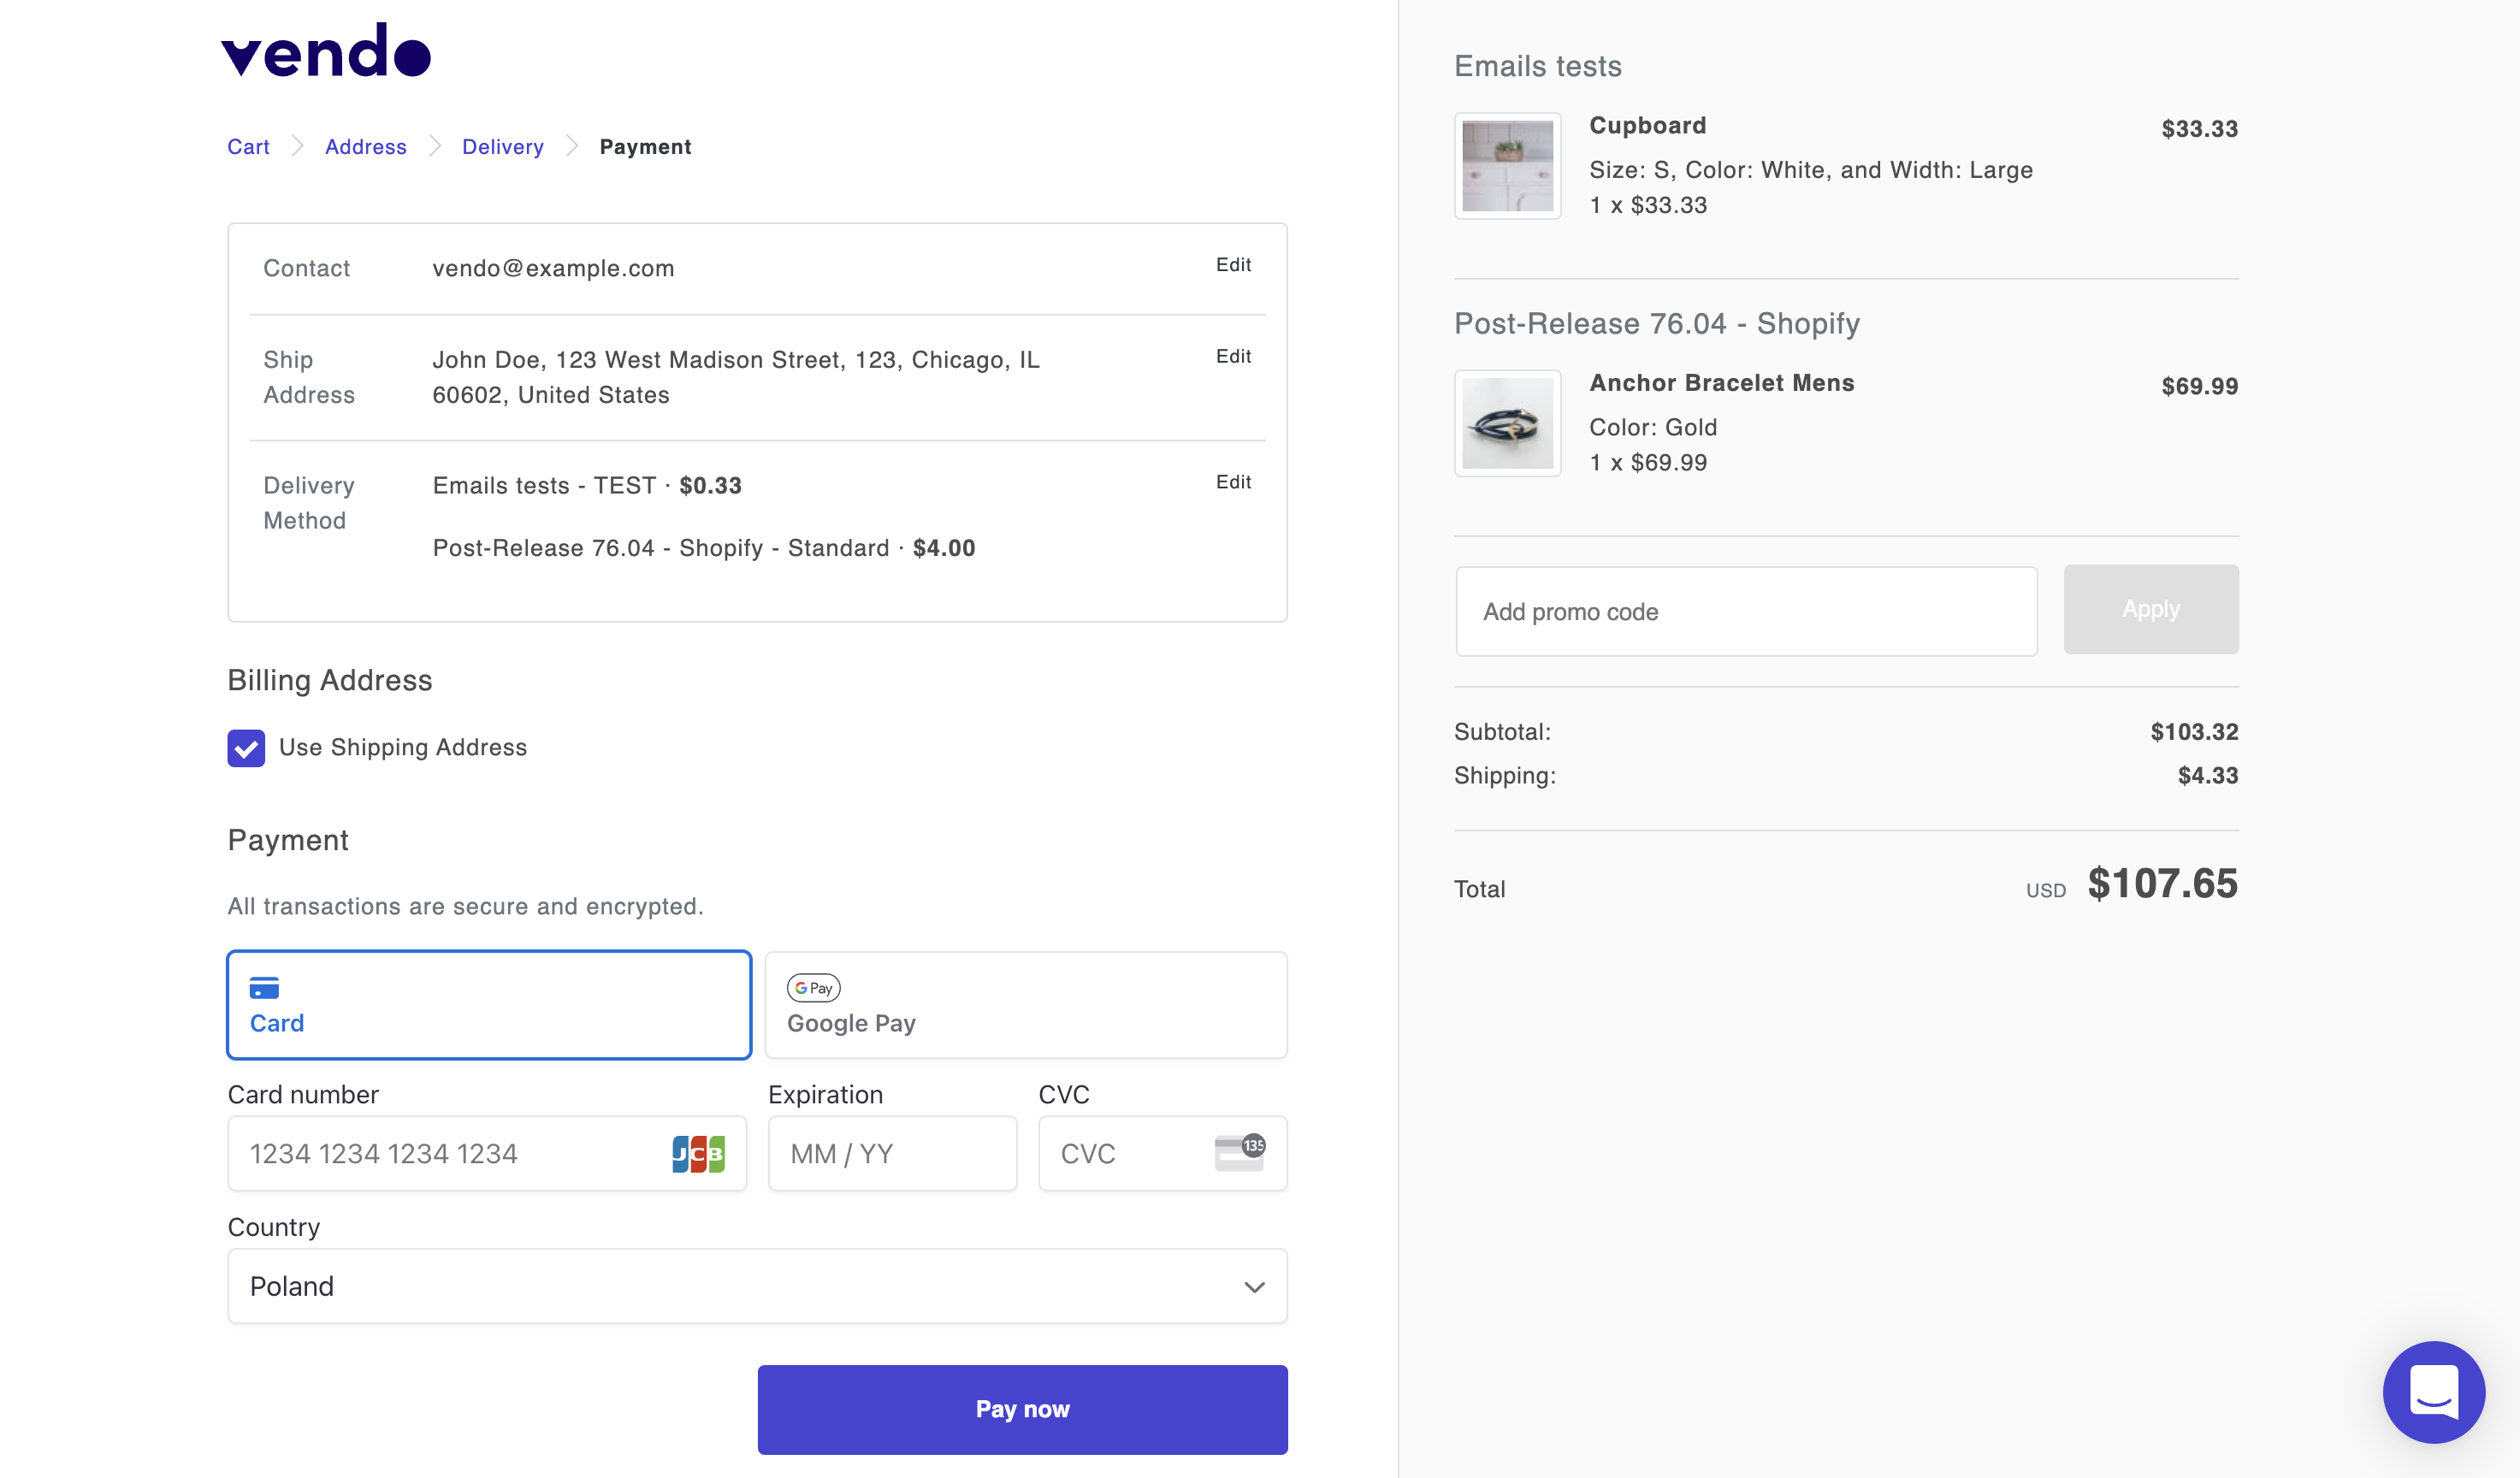Uncheck Use Shipping Address checkbox

point(246,748)
